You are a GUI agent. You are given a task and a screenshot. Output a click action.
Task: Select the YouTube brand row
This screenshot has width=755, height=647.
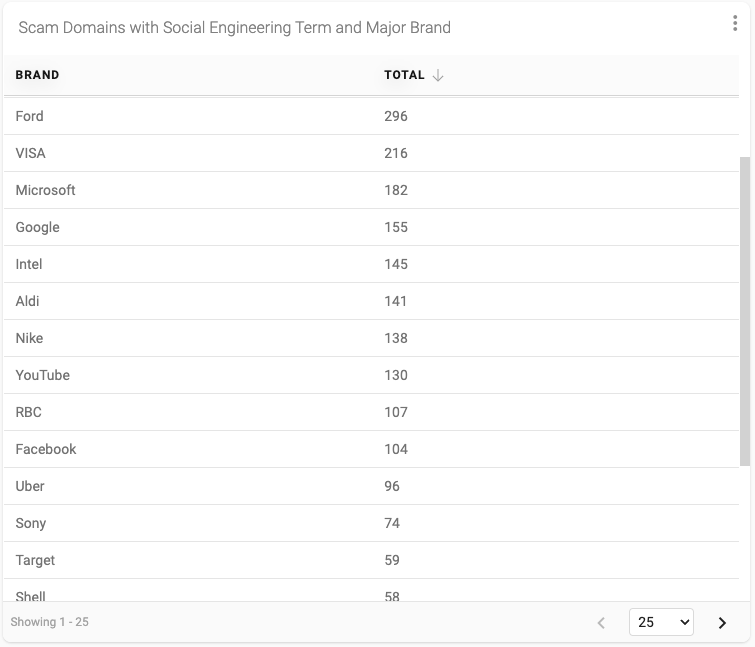pos(371,375)
